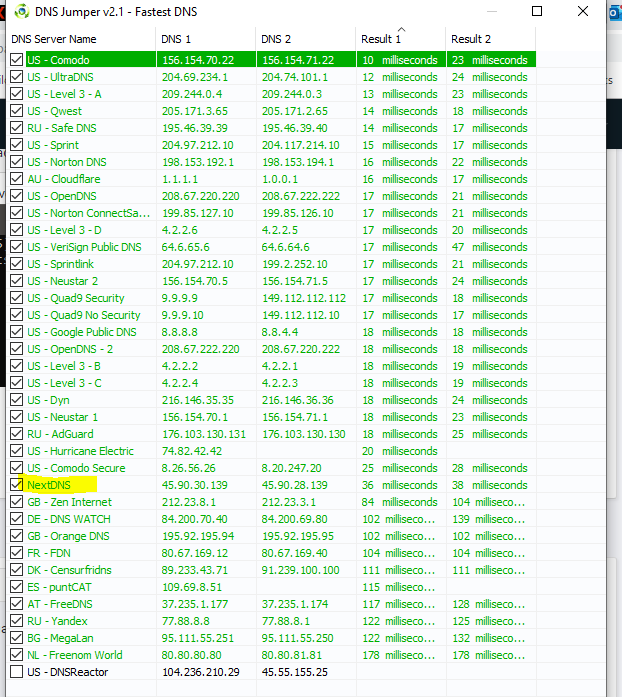Select US - OpenDNS - 2 entry
622x697 pixels.
tap(70, 349)
